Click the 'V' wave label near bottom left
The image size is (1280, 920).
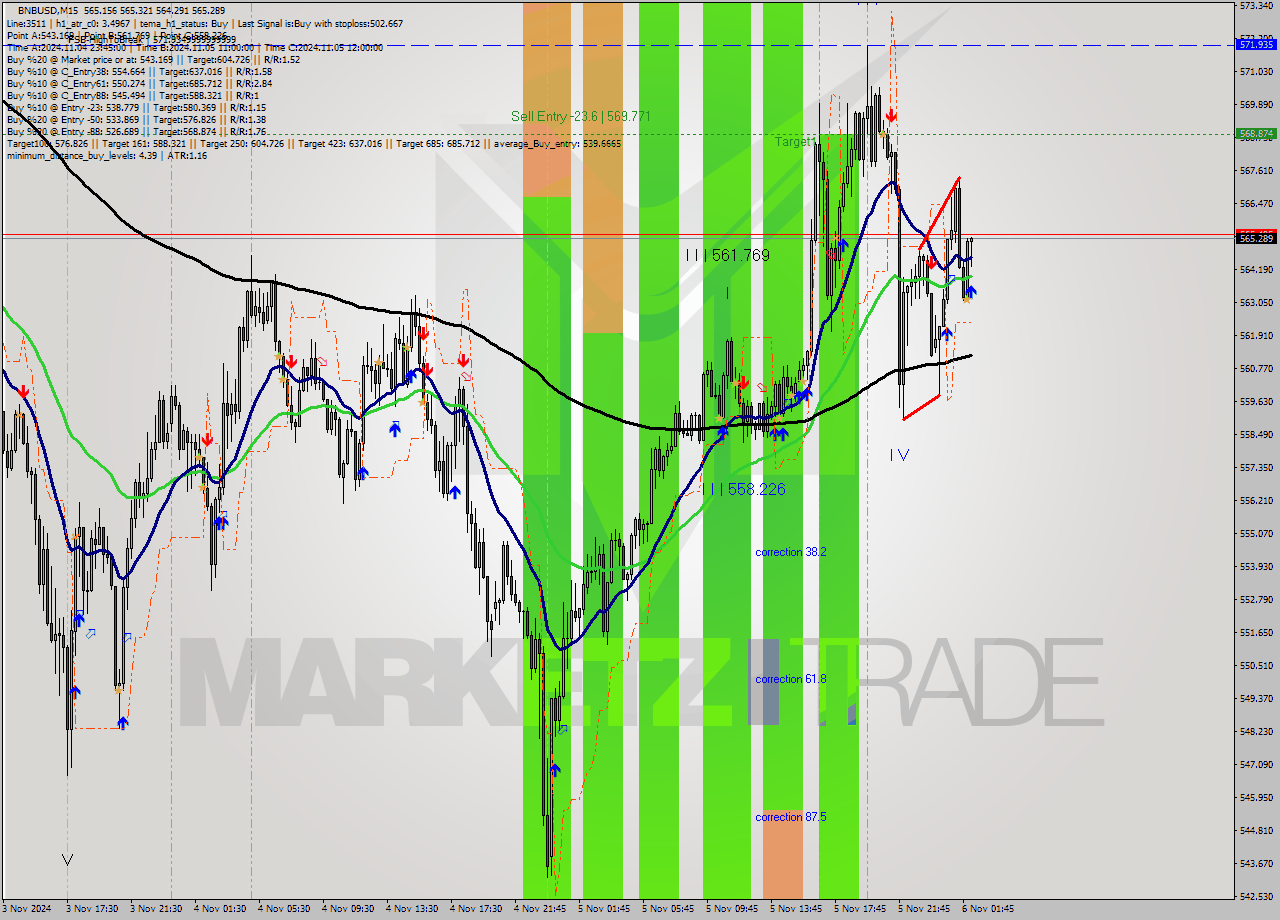(x=67, y=859)
